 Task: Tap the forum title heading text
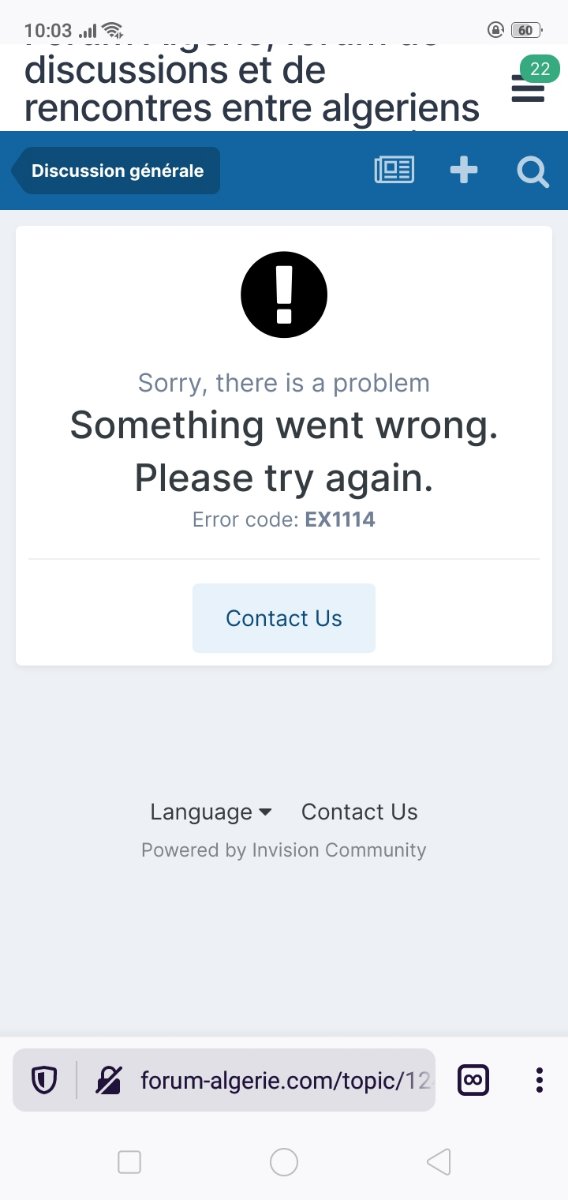pos(252,85)
